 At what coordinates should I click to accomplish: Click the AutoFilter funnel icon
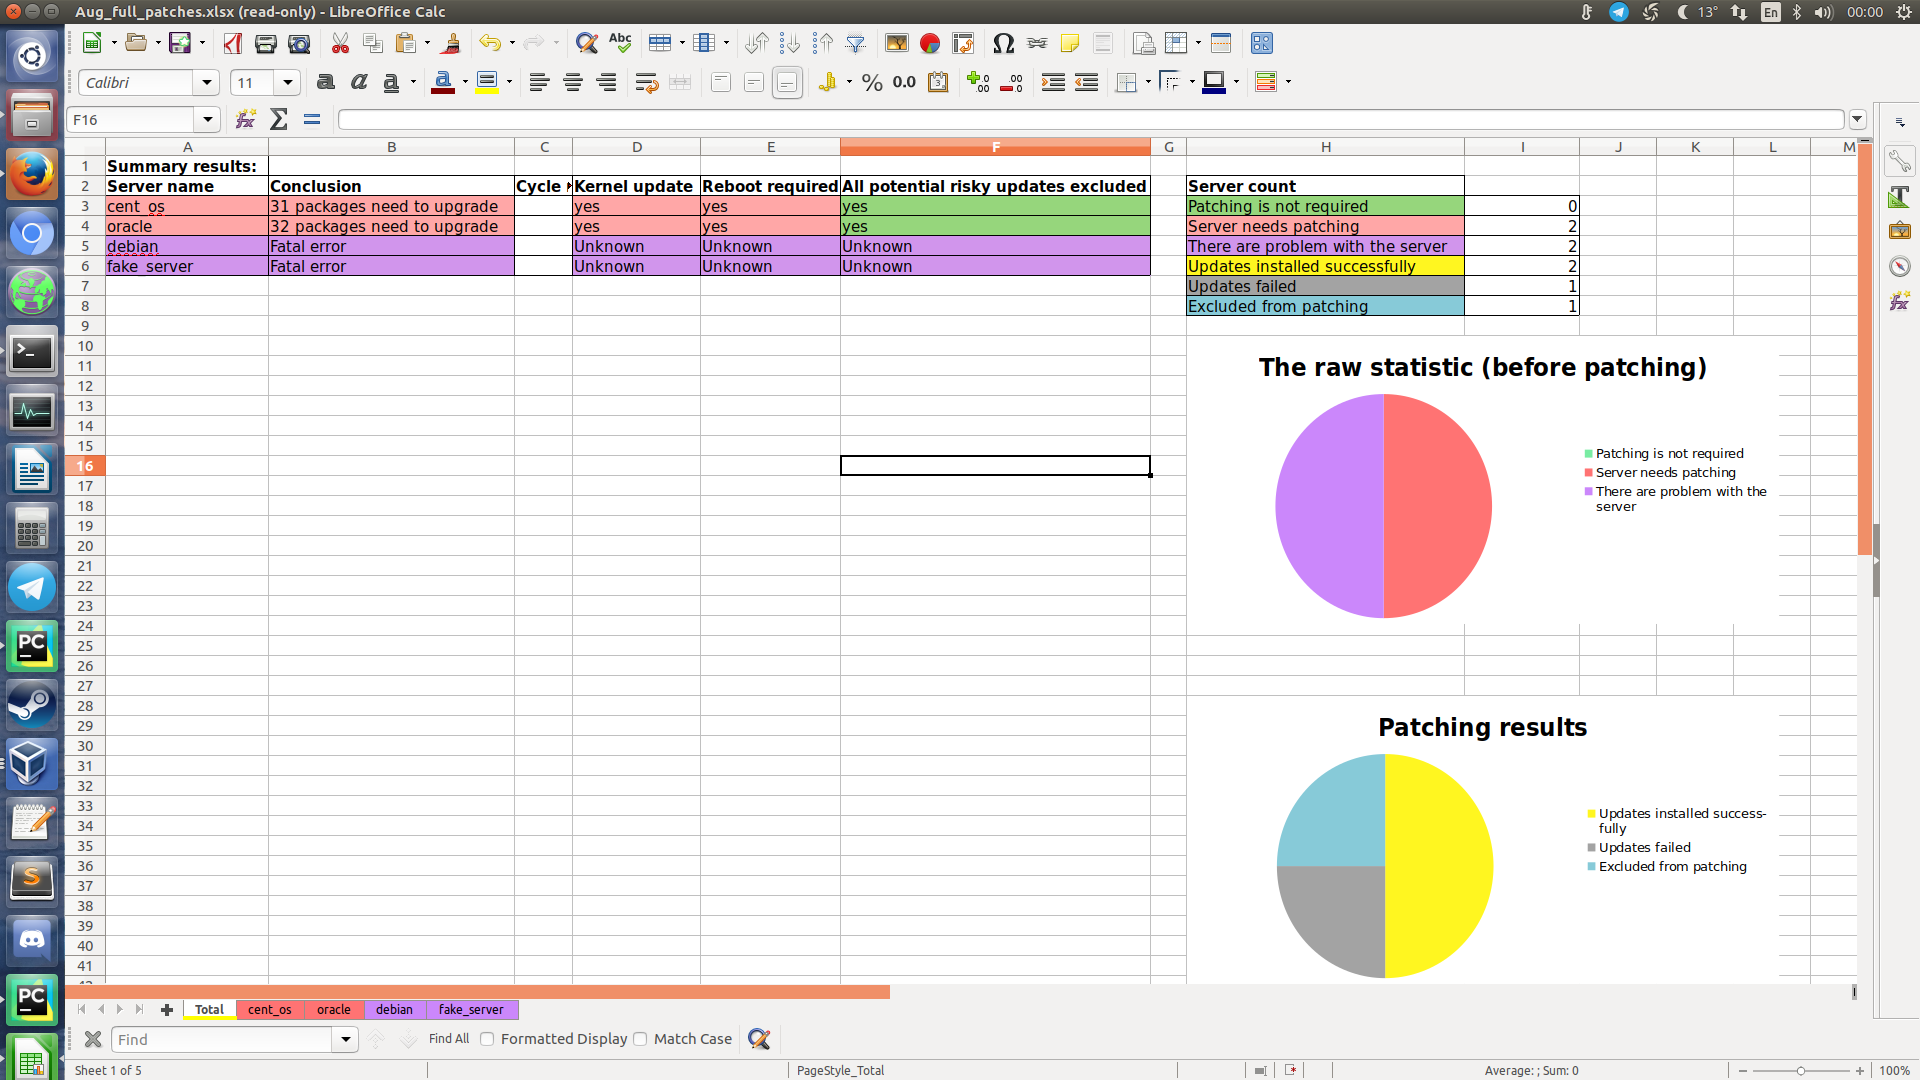click(x=855, y=43)
